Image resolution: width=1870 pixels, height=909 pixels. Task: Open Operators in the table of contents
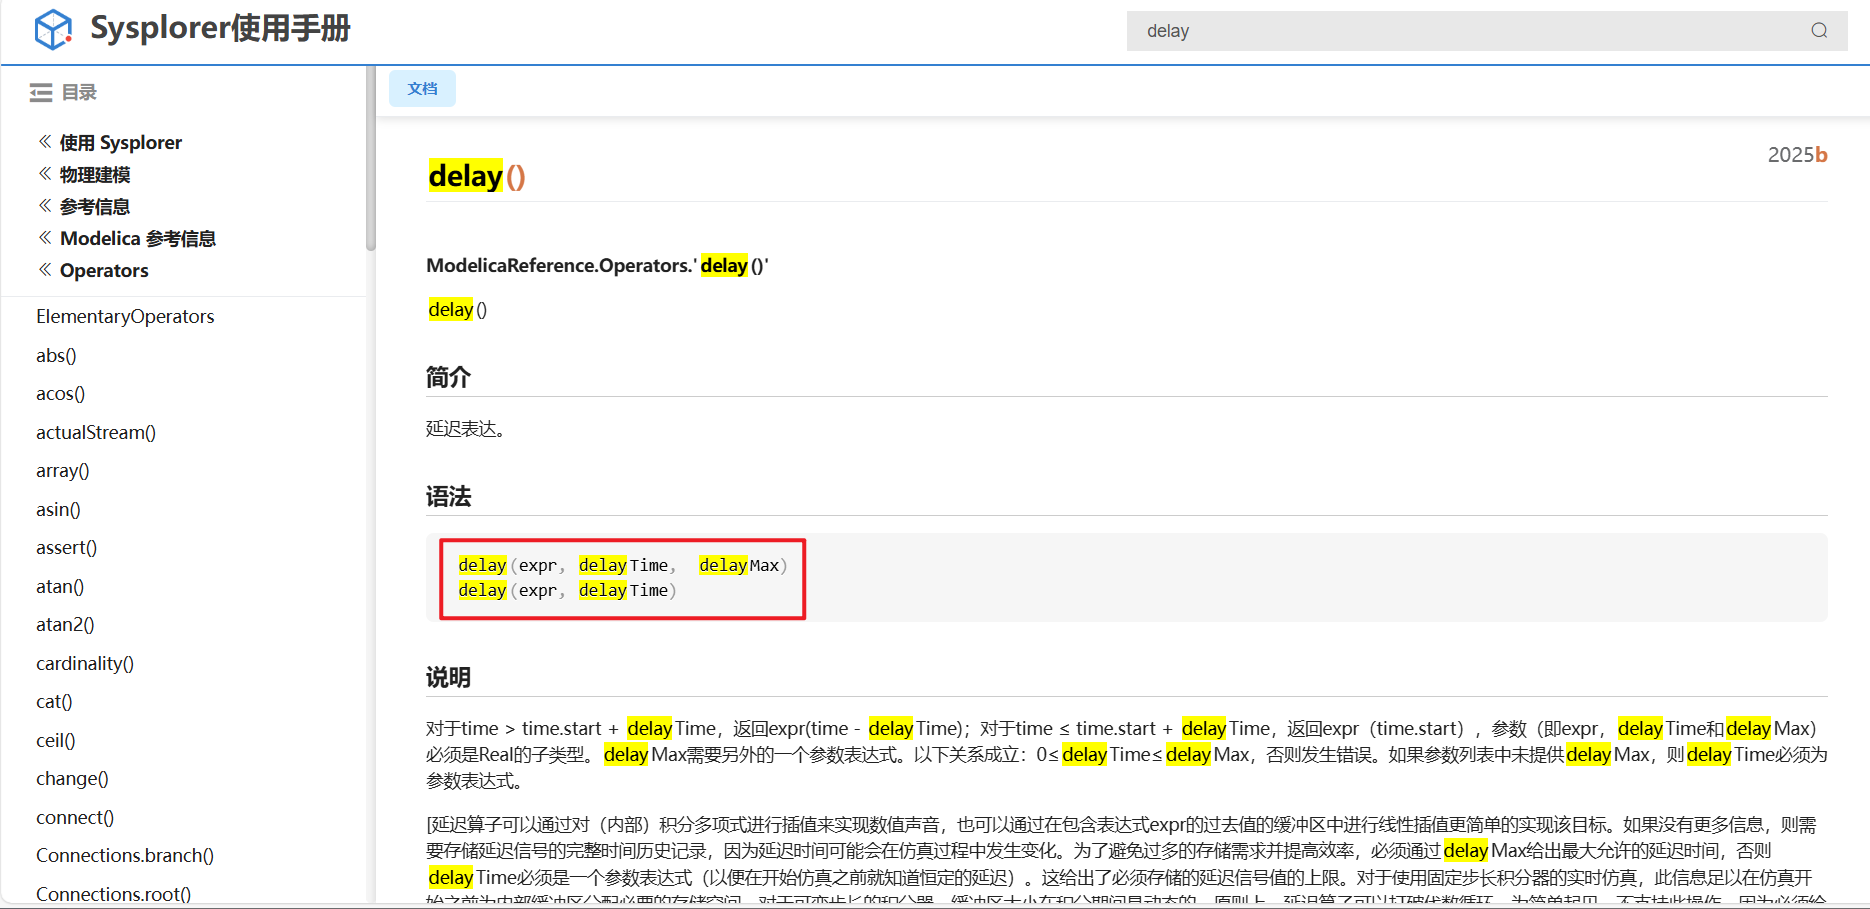pos(104,271)
